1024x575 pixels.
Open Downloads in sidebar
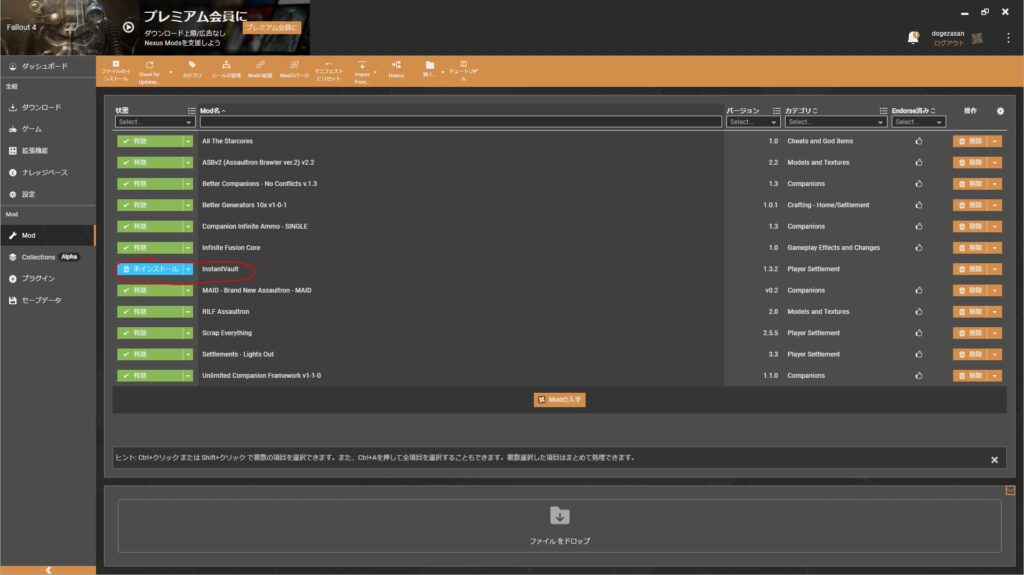pyautogui.click(x=48, y=107)
